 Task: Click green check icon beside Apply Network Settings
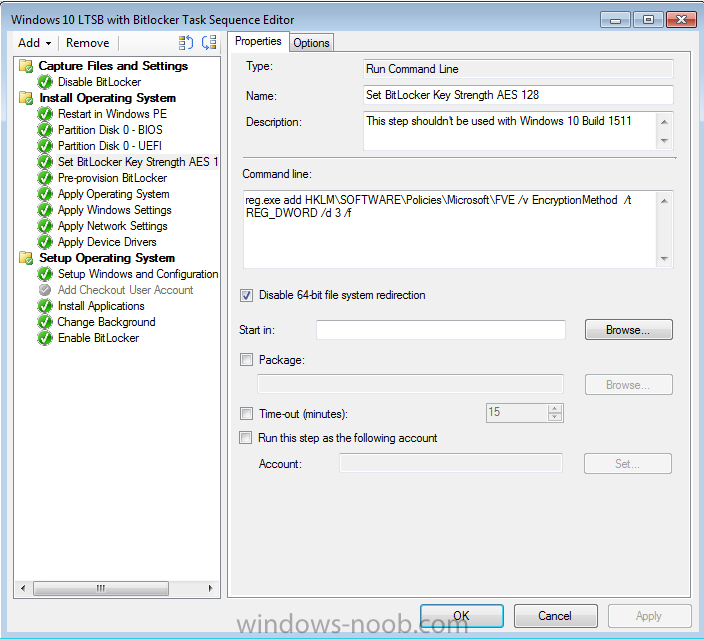click(45, 226)
